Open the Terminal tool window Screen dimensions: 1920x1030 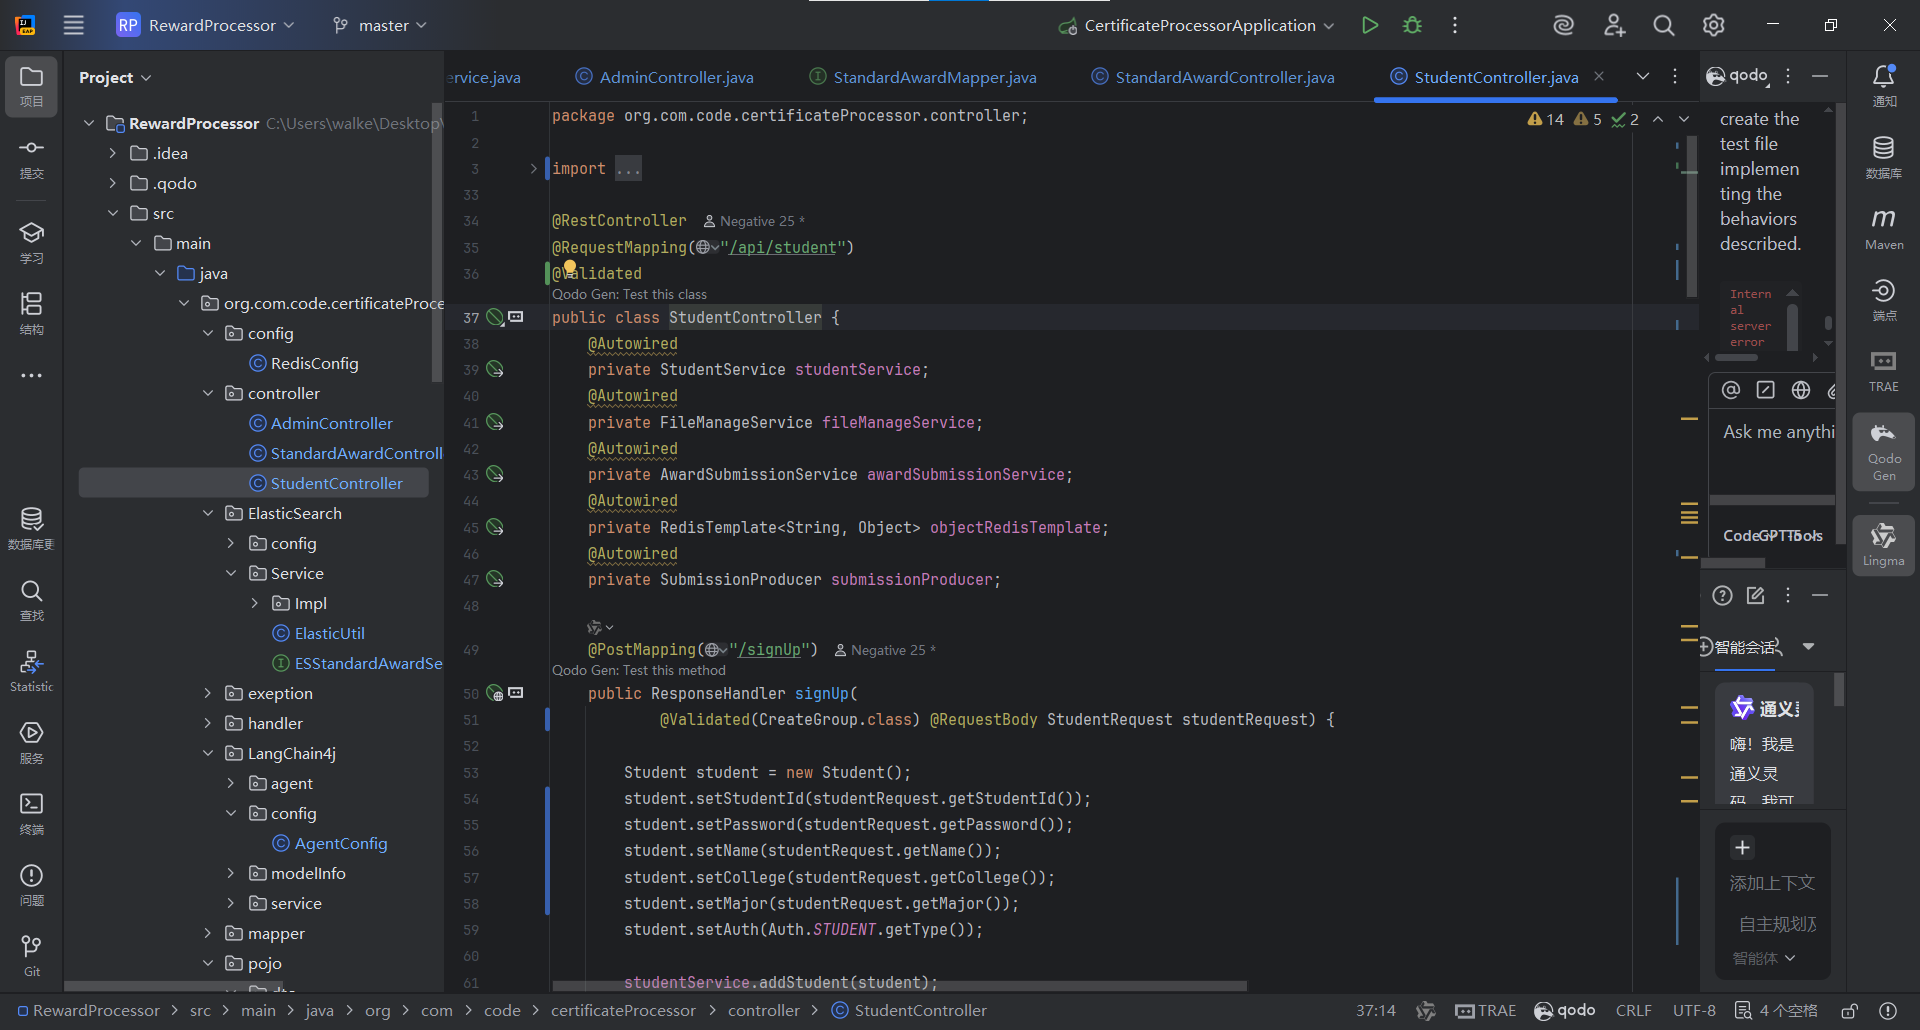31,814
